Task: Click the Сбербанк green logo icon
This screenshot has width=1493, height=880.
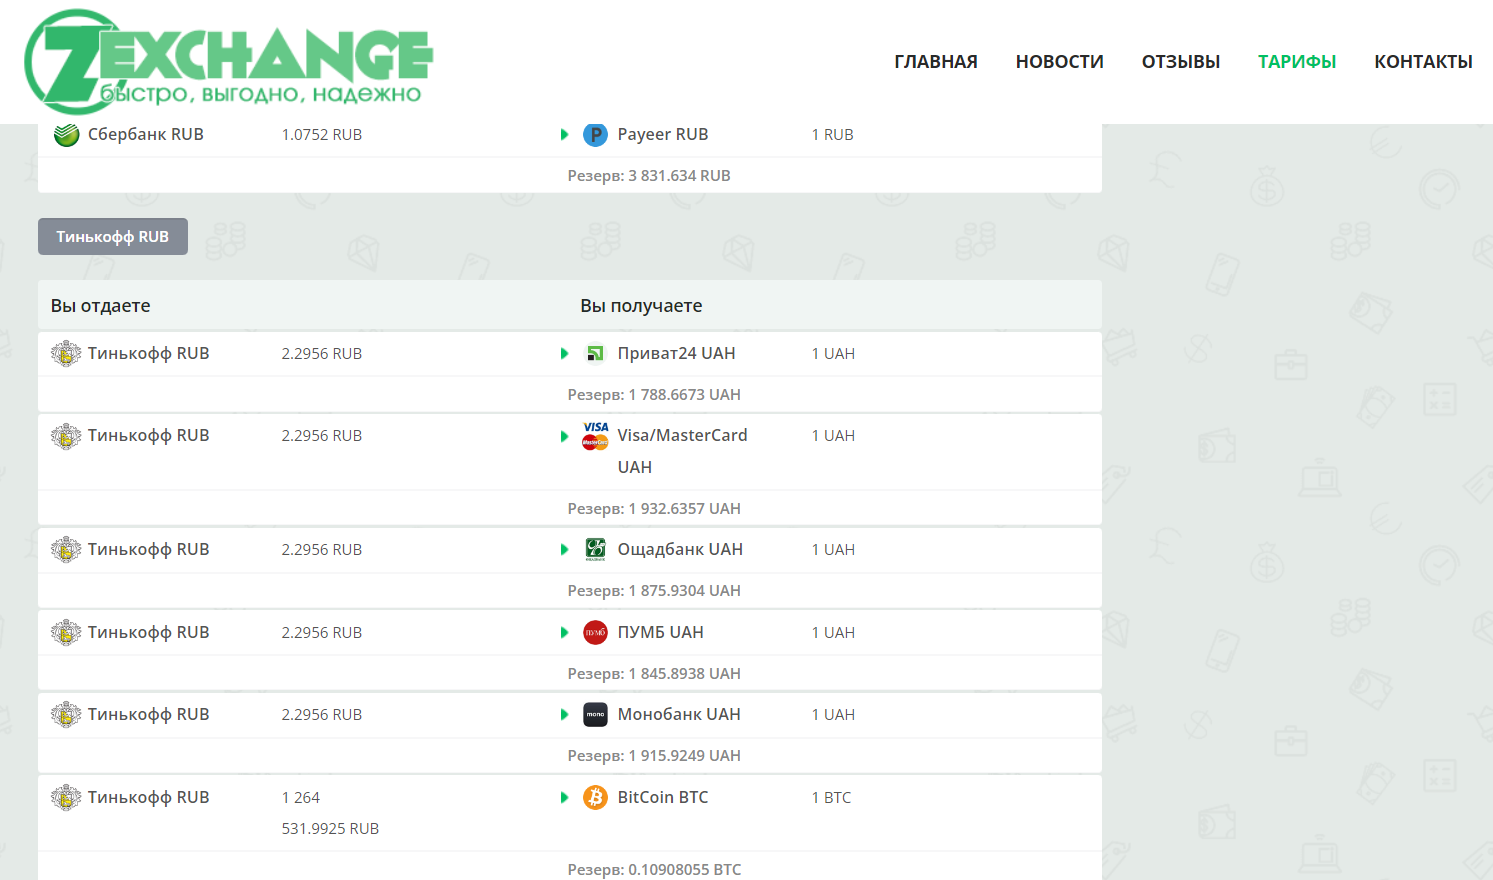Action: pos(67,135)
